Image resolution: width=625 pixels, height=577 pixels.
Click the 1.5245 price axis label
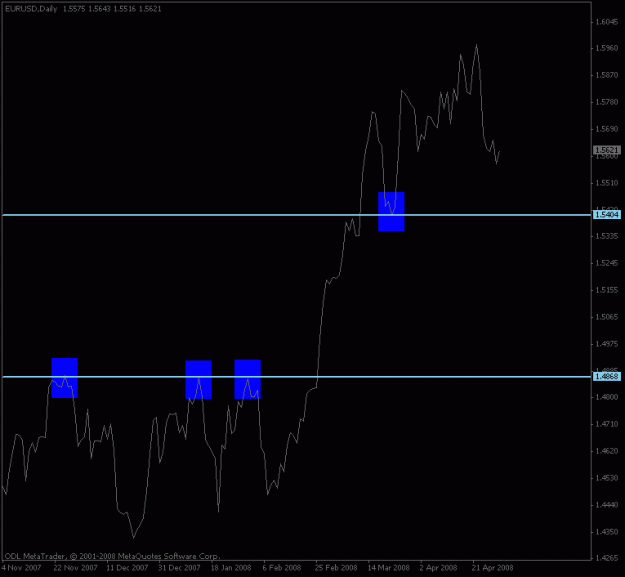[x=607, y=263]
